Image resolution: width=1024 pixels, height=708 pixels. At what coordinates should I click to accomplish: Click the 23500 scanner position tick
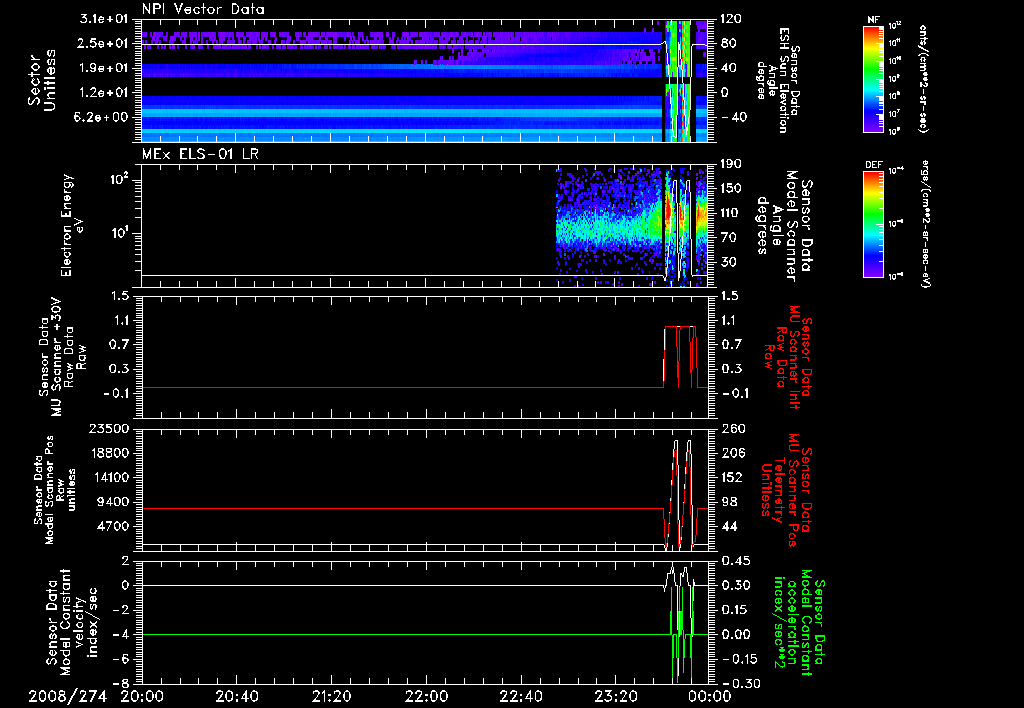point(109,429)
